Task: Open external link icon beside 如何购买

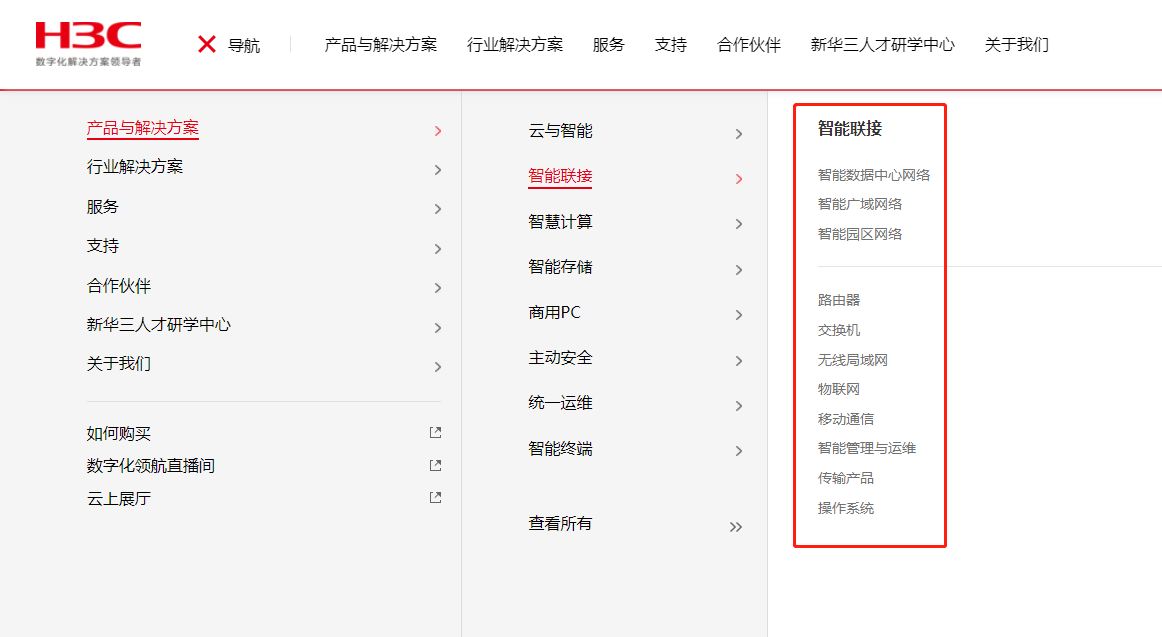Action: tap(436, 433)
